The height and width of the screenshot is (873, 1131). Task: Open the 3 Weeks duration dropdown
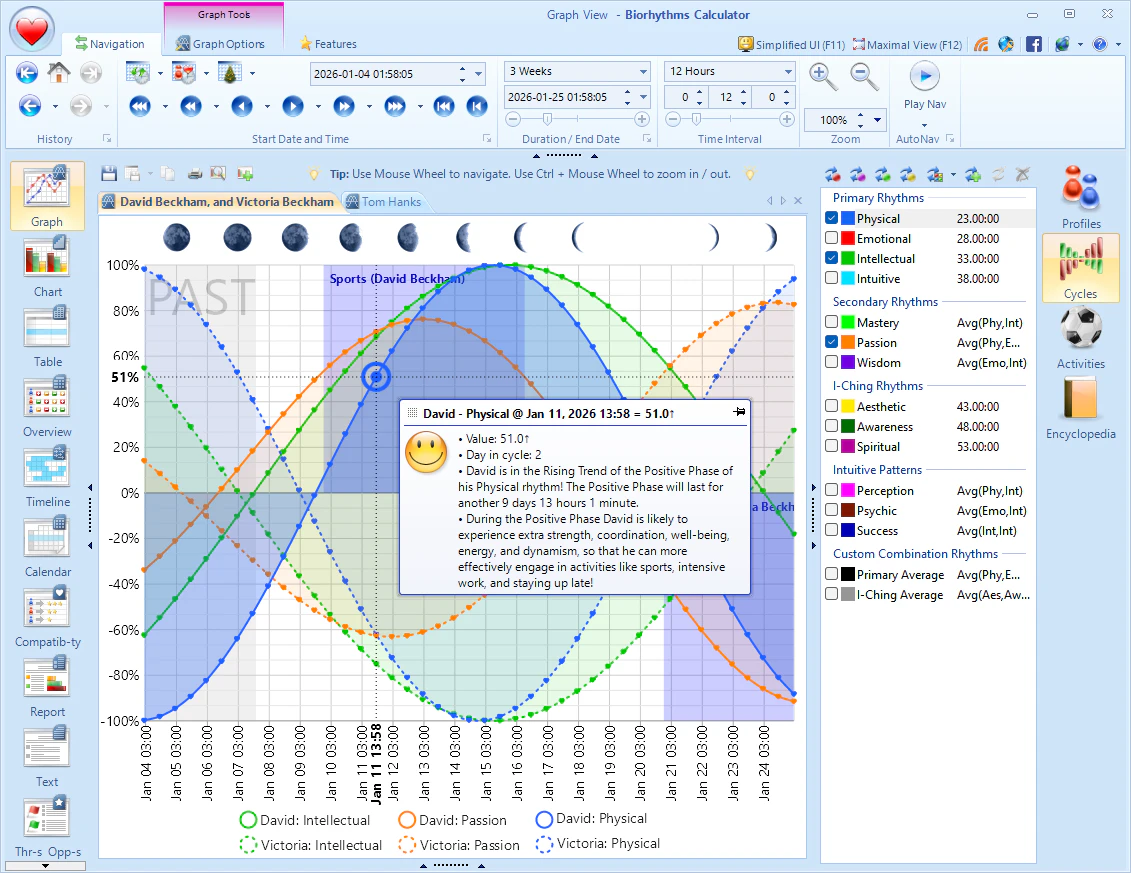pos(643,71)
